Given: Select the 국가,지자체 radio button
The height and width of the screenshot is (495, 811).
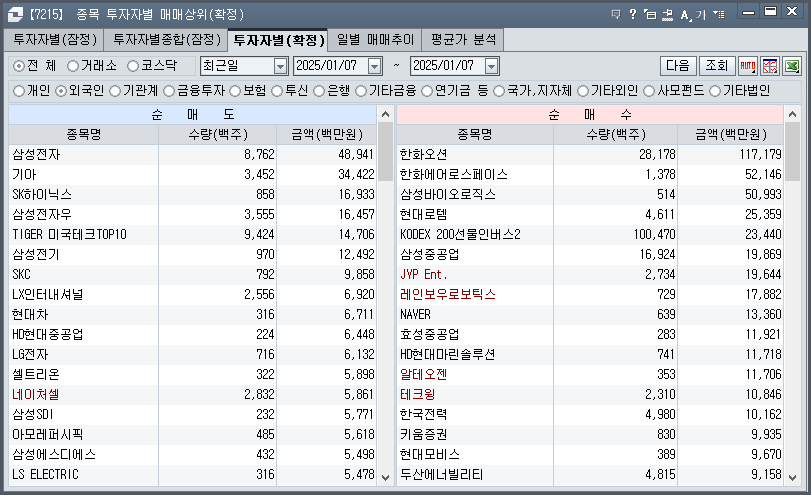Looking at the screenshot, I should click(x=499, y=91).
